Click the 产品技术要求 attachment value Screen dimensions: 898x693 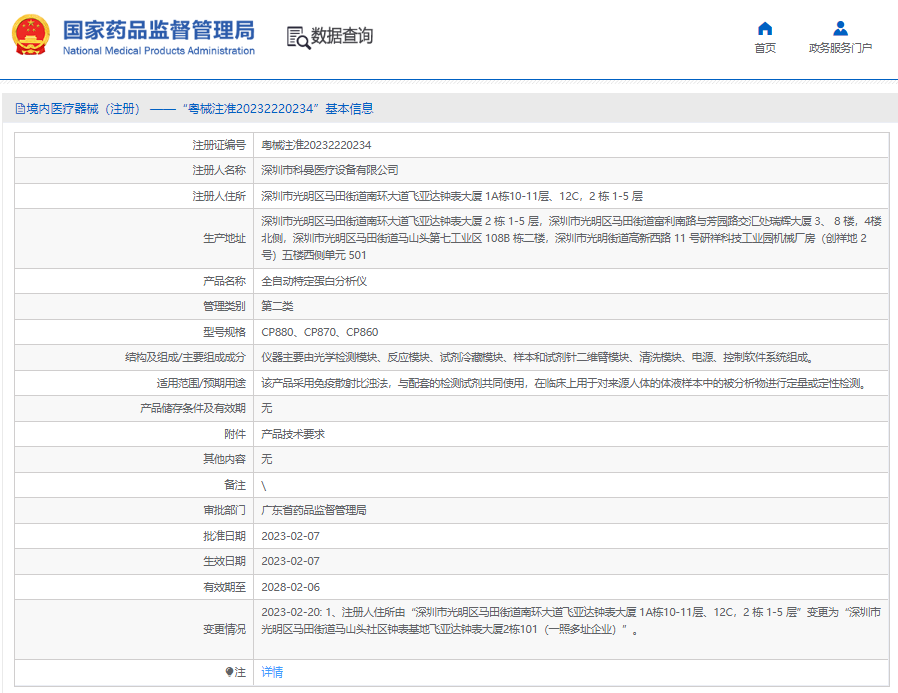[x=293, y=434]
